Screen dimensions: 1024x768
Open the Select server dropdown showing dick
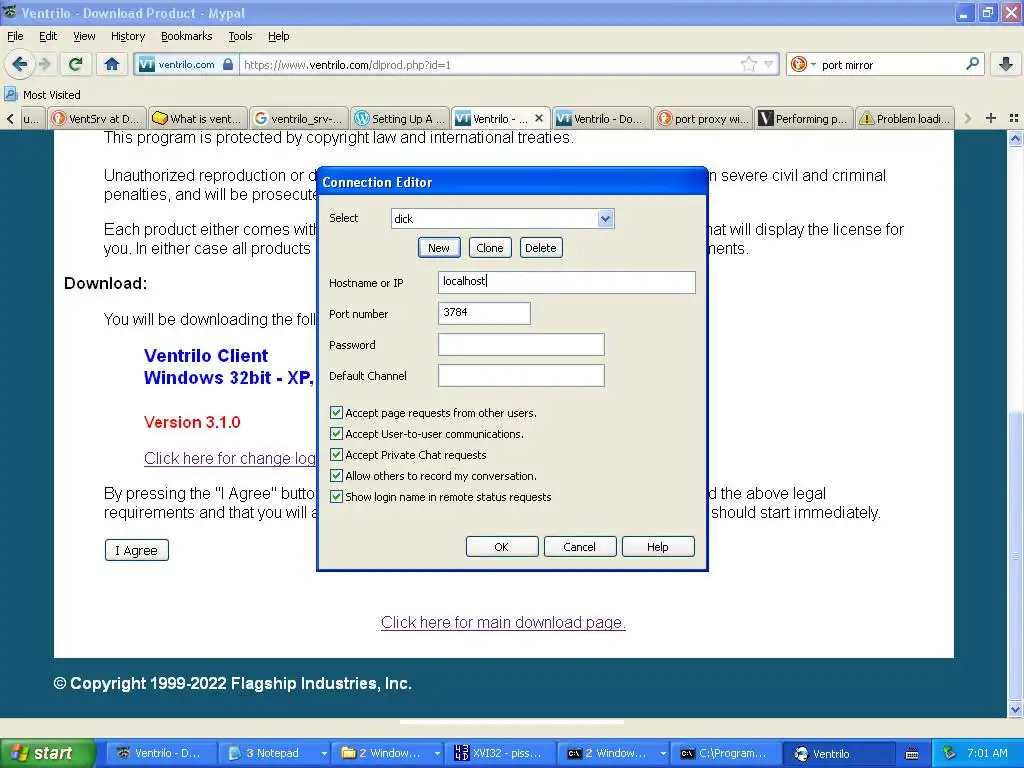coord(502,219)
